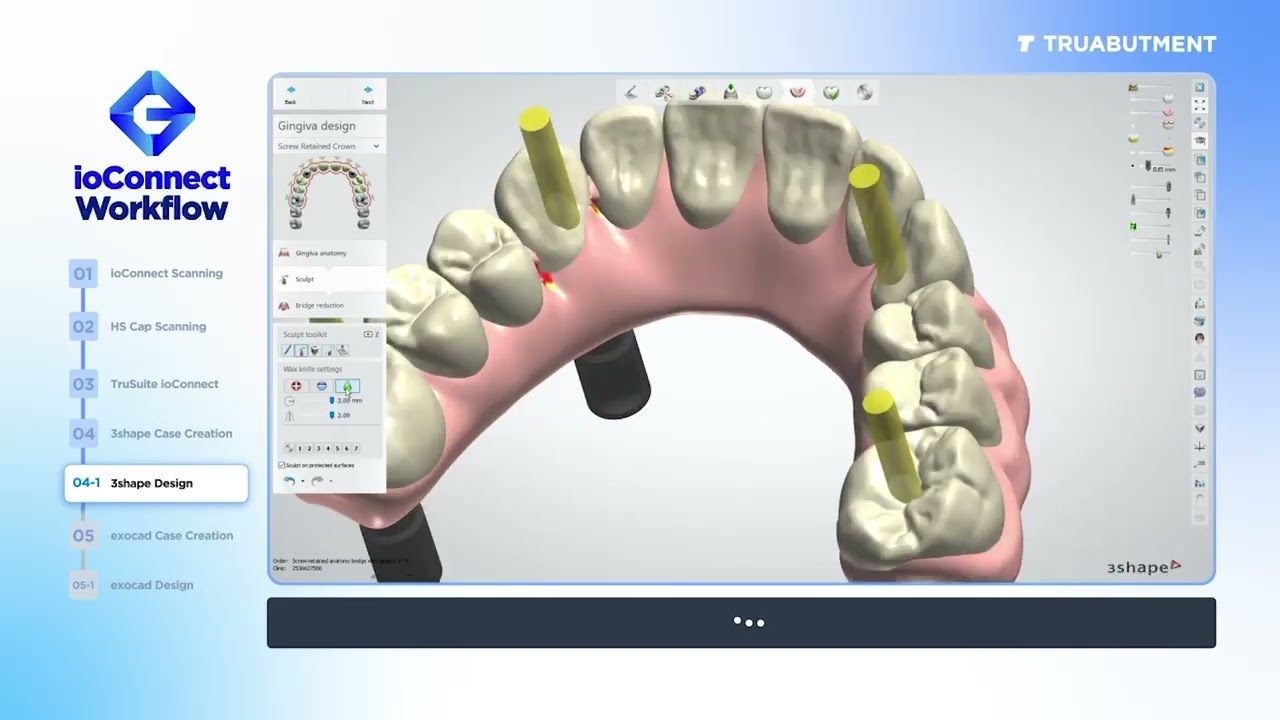Choose the green wax knife mode

[x=347, y=386]
